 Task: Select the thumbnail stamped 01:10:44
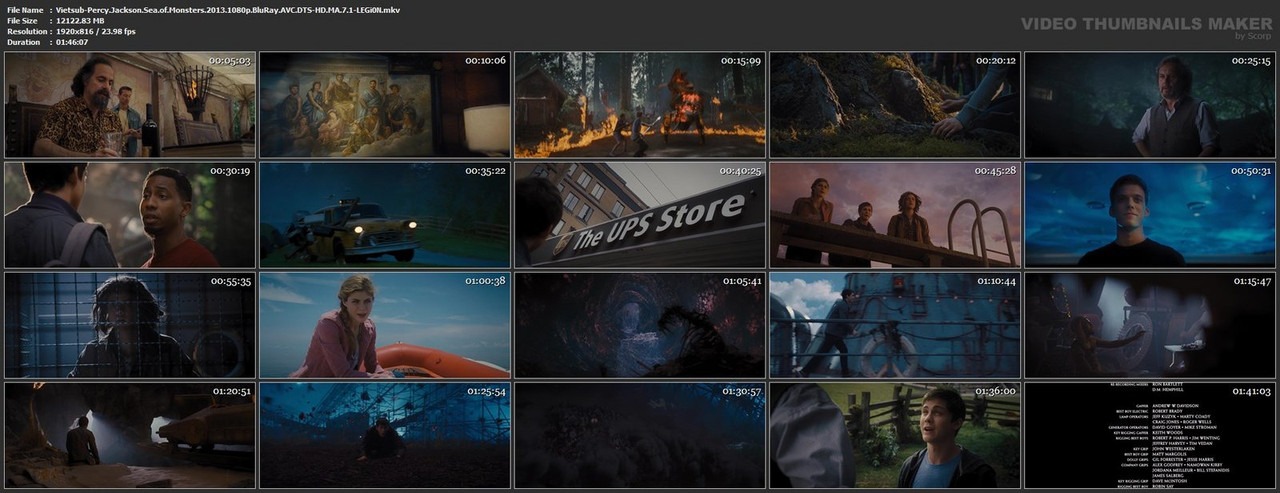(895, 325)
